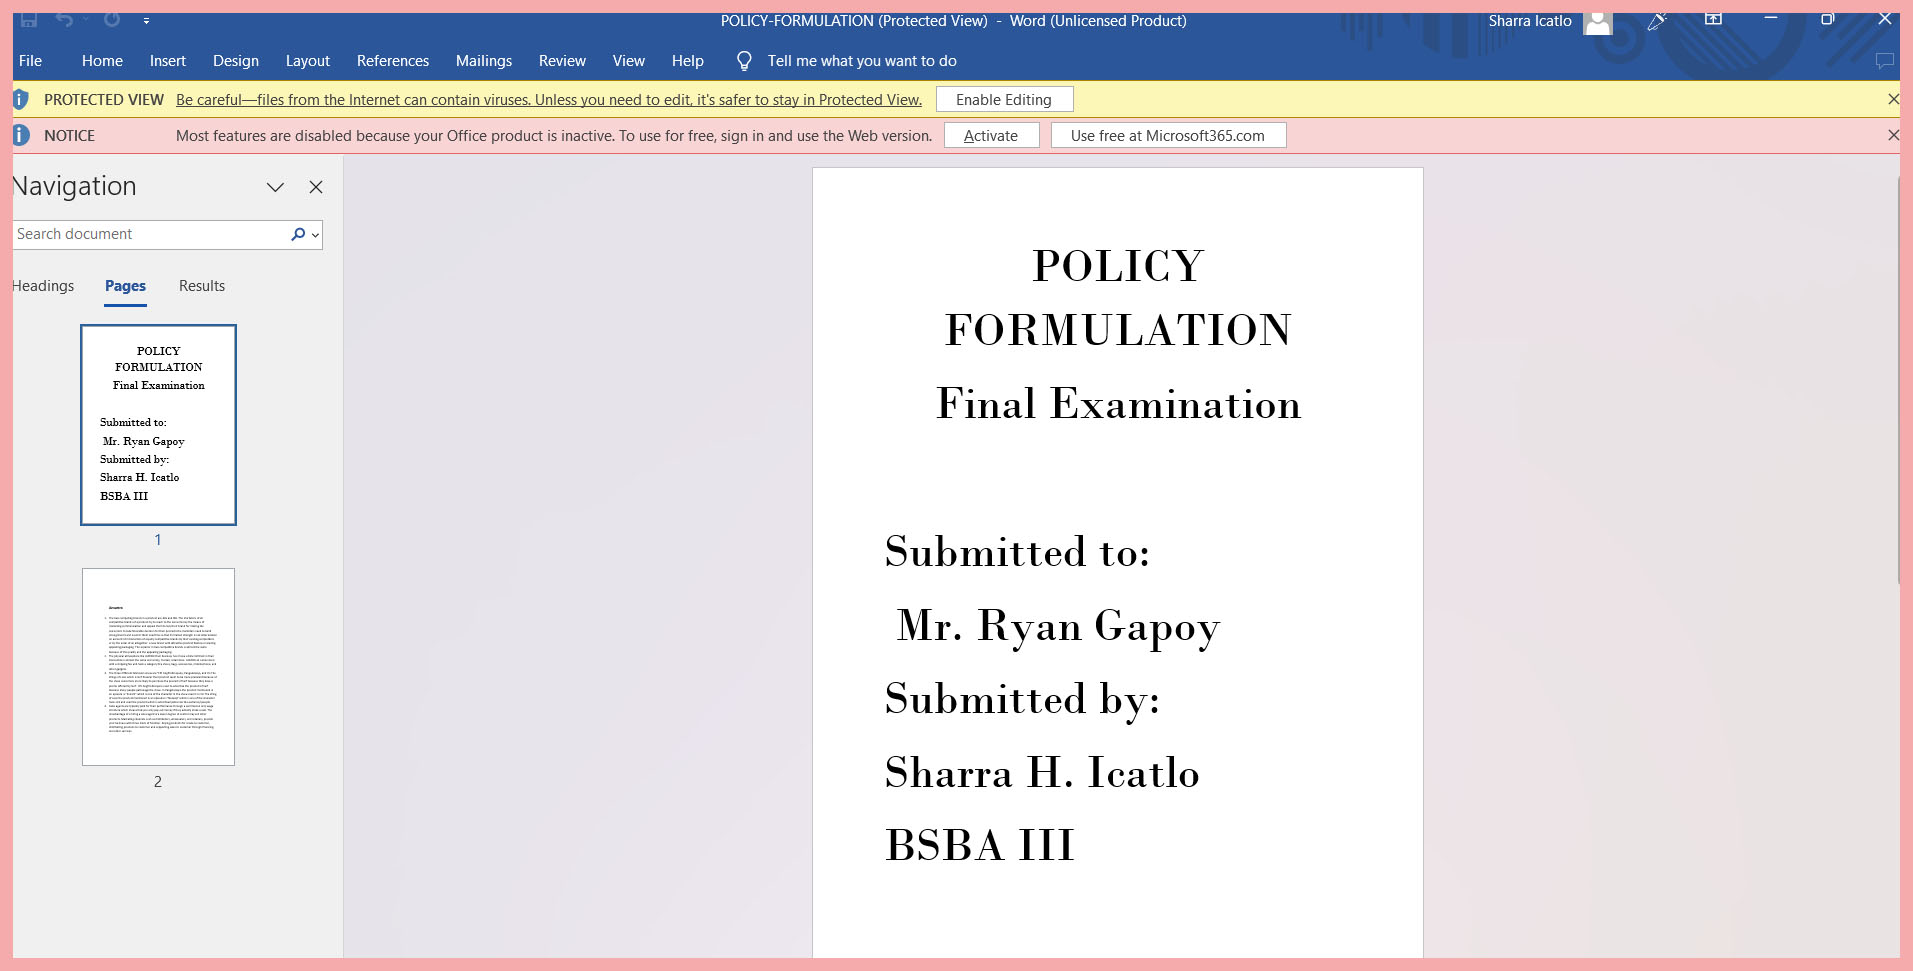Click the account avatar picture
Screen dimensions: 1913x971
click(1598, 23)
